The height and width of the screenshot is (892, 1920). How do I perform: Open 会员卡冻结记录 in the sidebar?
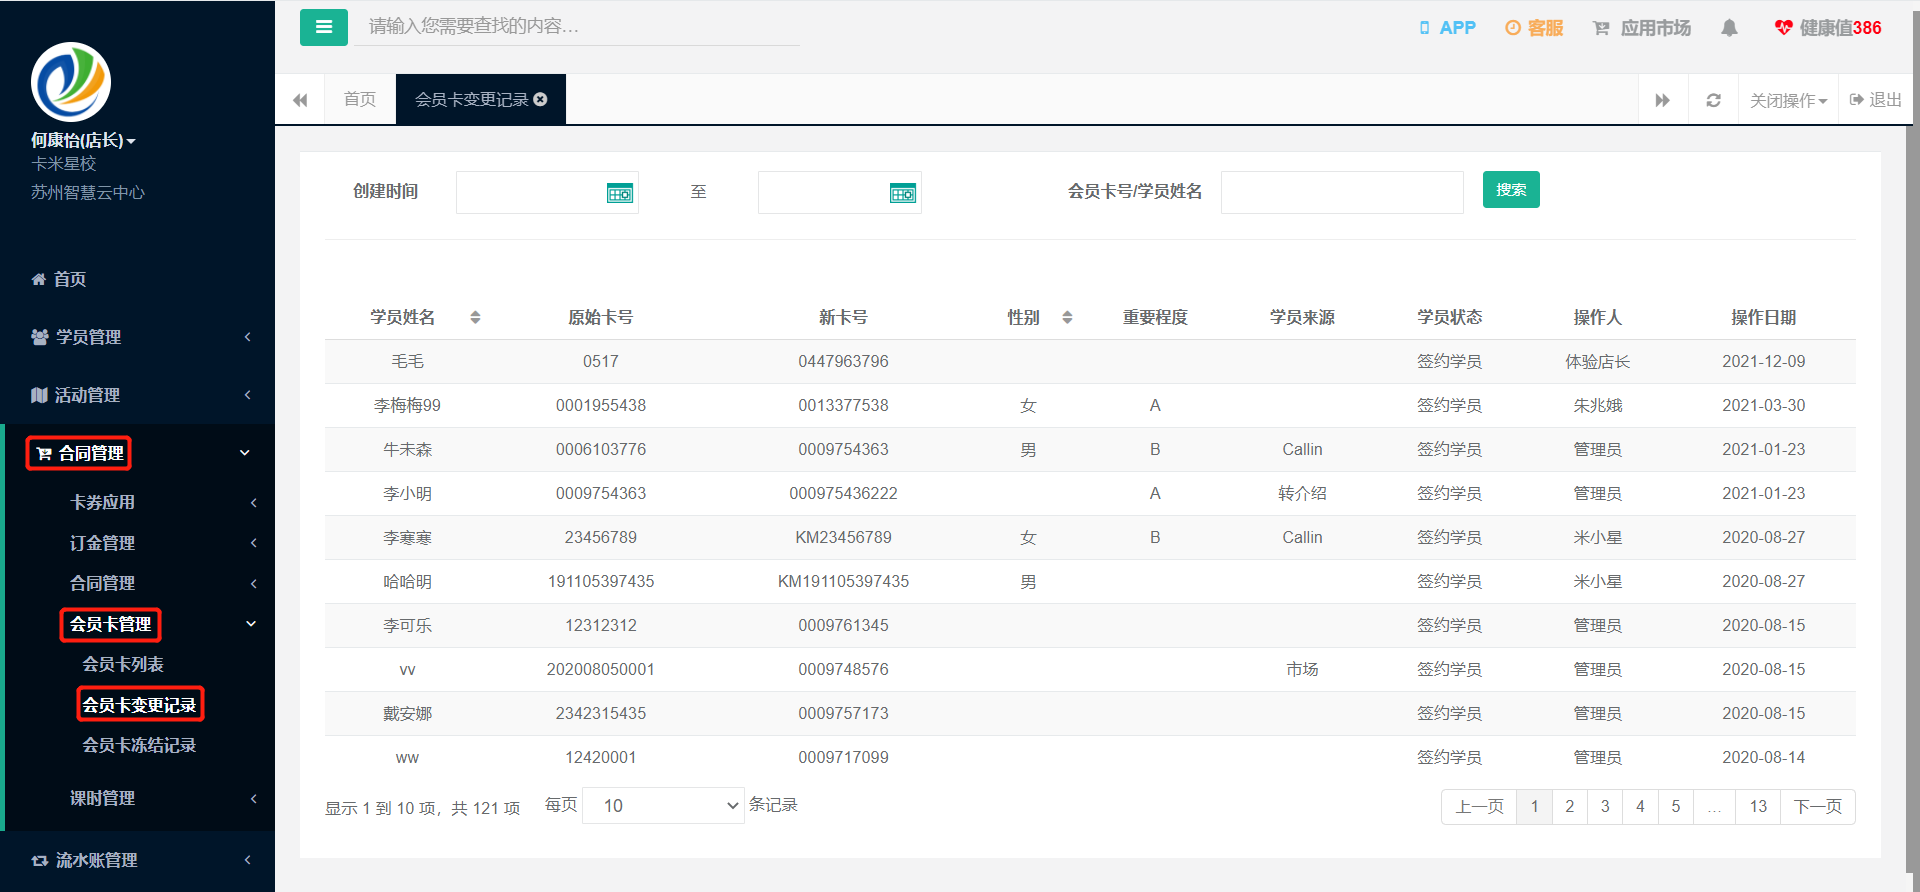[139, 745]
